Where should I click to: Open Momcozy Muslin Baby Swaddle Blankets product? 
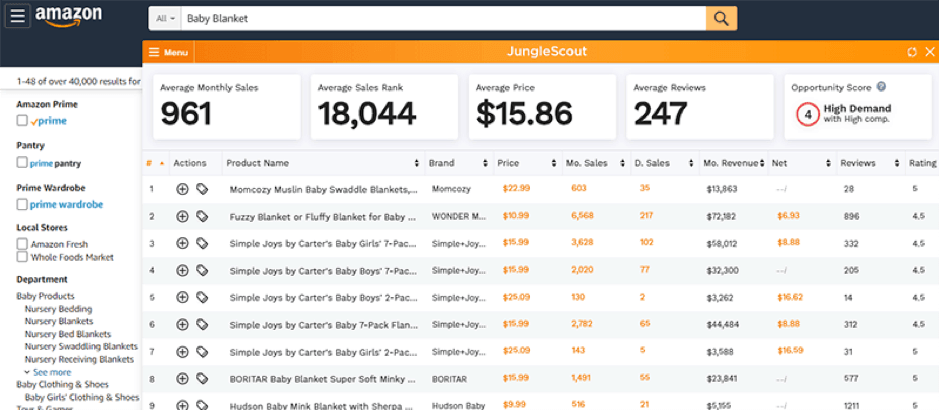[323, 189]
